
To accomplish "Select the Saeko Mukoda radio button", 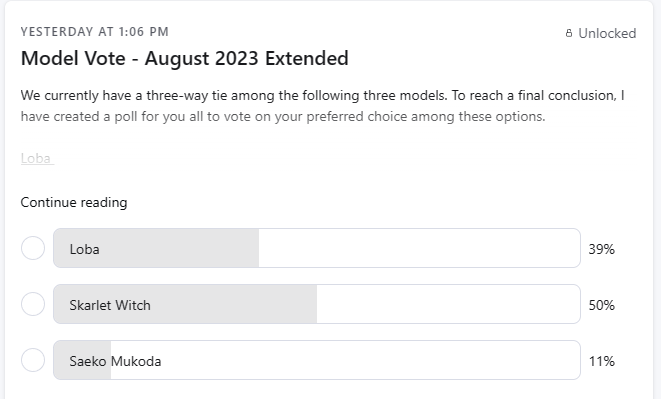I will point(33,360).
